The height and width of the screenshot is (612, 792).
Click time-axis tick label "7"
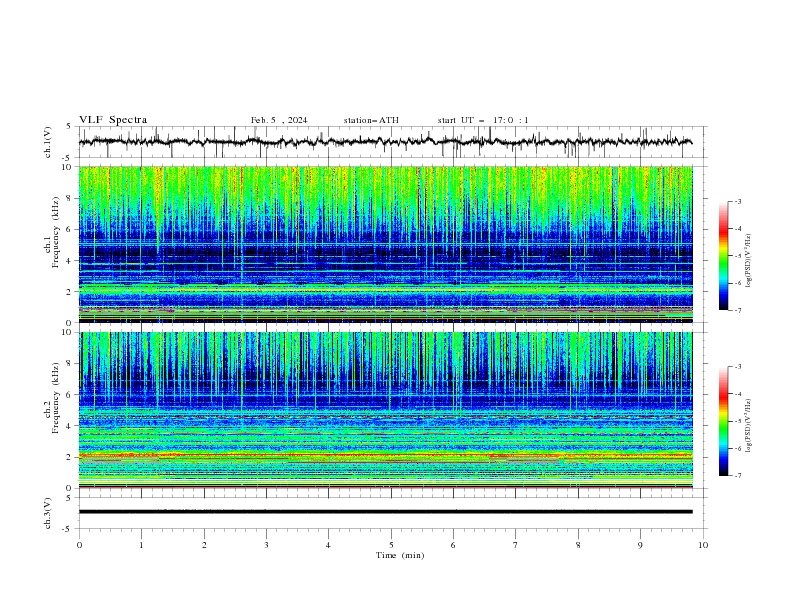pos(516,545)
